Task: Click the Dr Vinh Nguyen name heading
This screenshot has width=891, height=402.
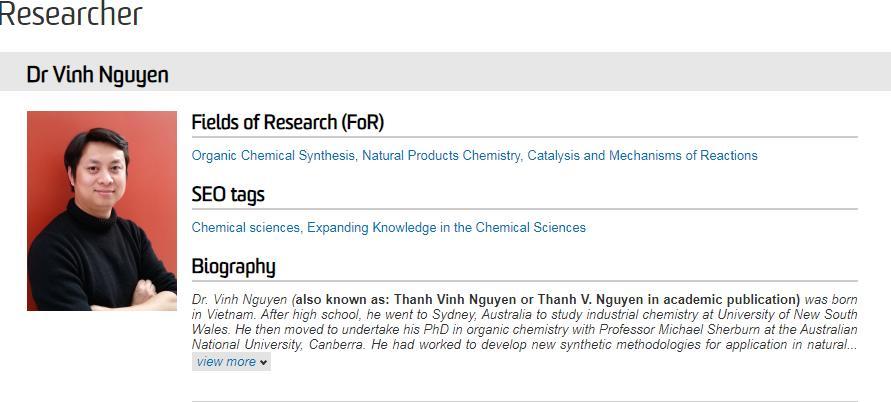Action: click(97, 75)
